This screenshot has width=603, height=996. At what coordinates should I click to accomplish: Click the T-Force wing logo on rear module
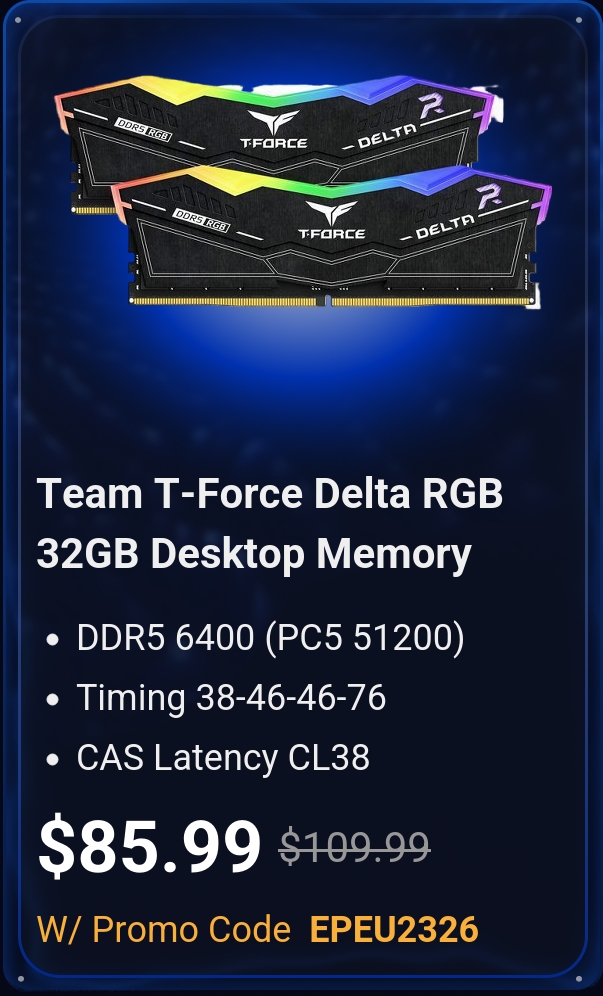point(273,129)
